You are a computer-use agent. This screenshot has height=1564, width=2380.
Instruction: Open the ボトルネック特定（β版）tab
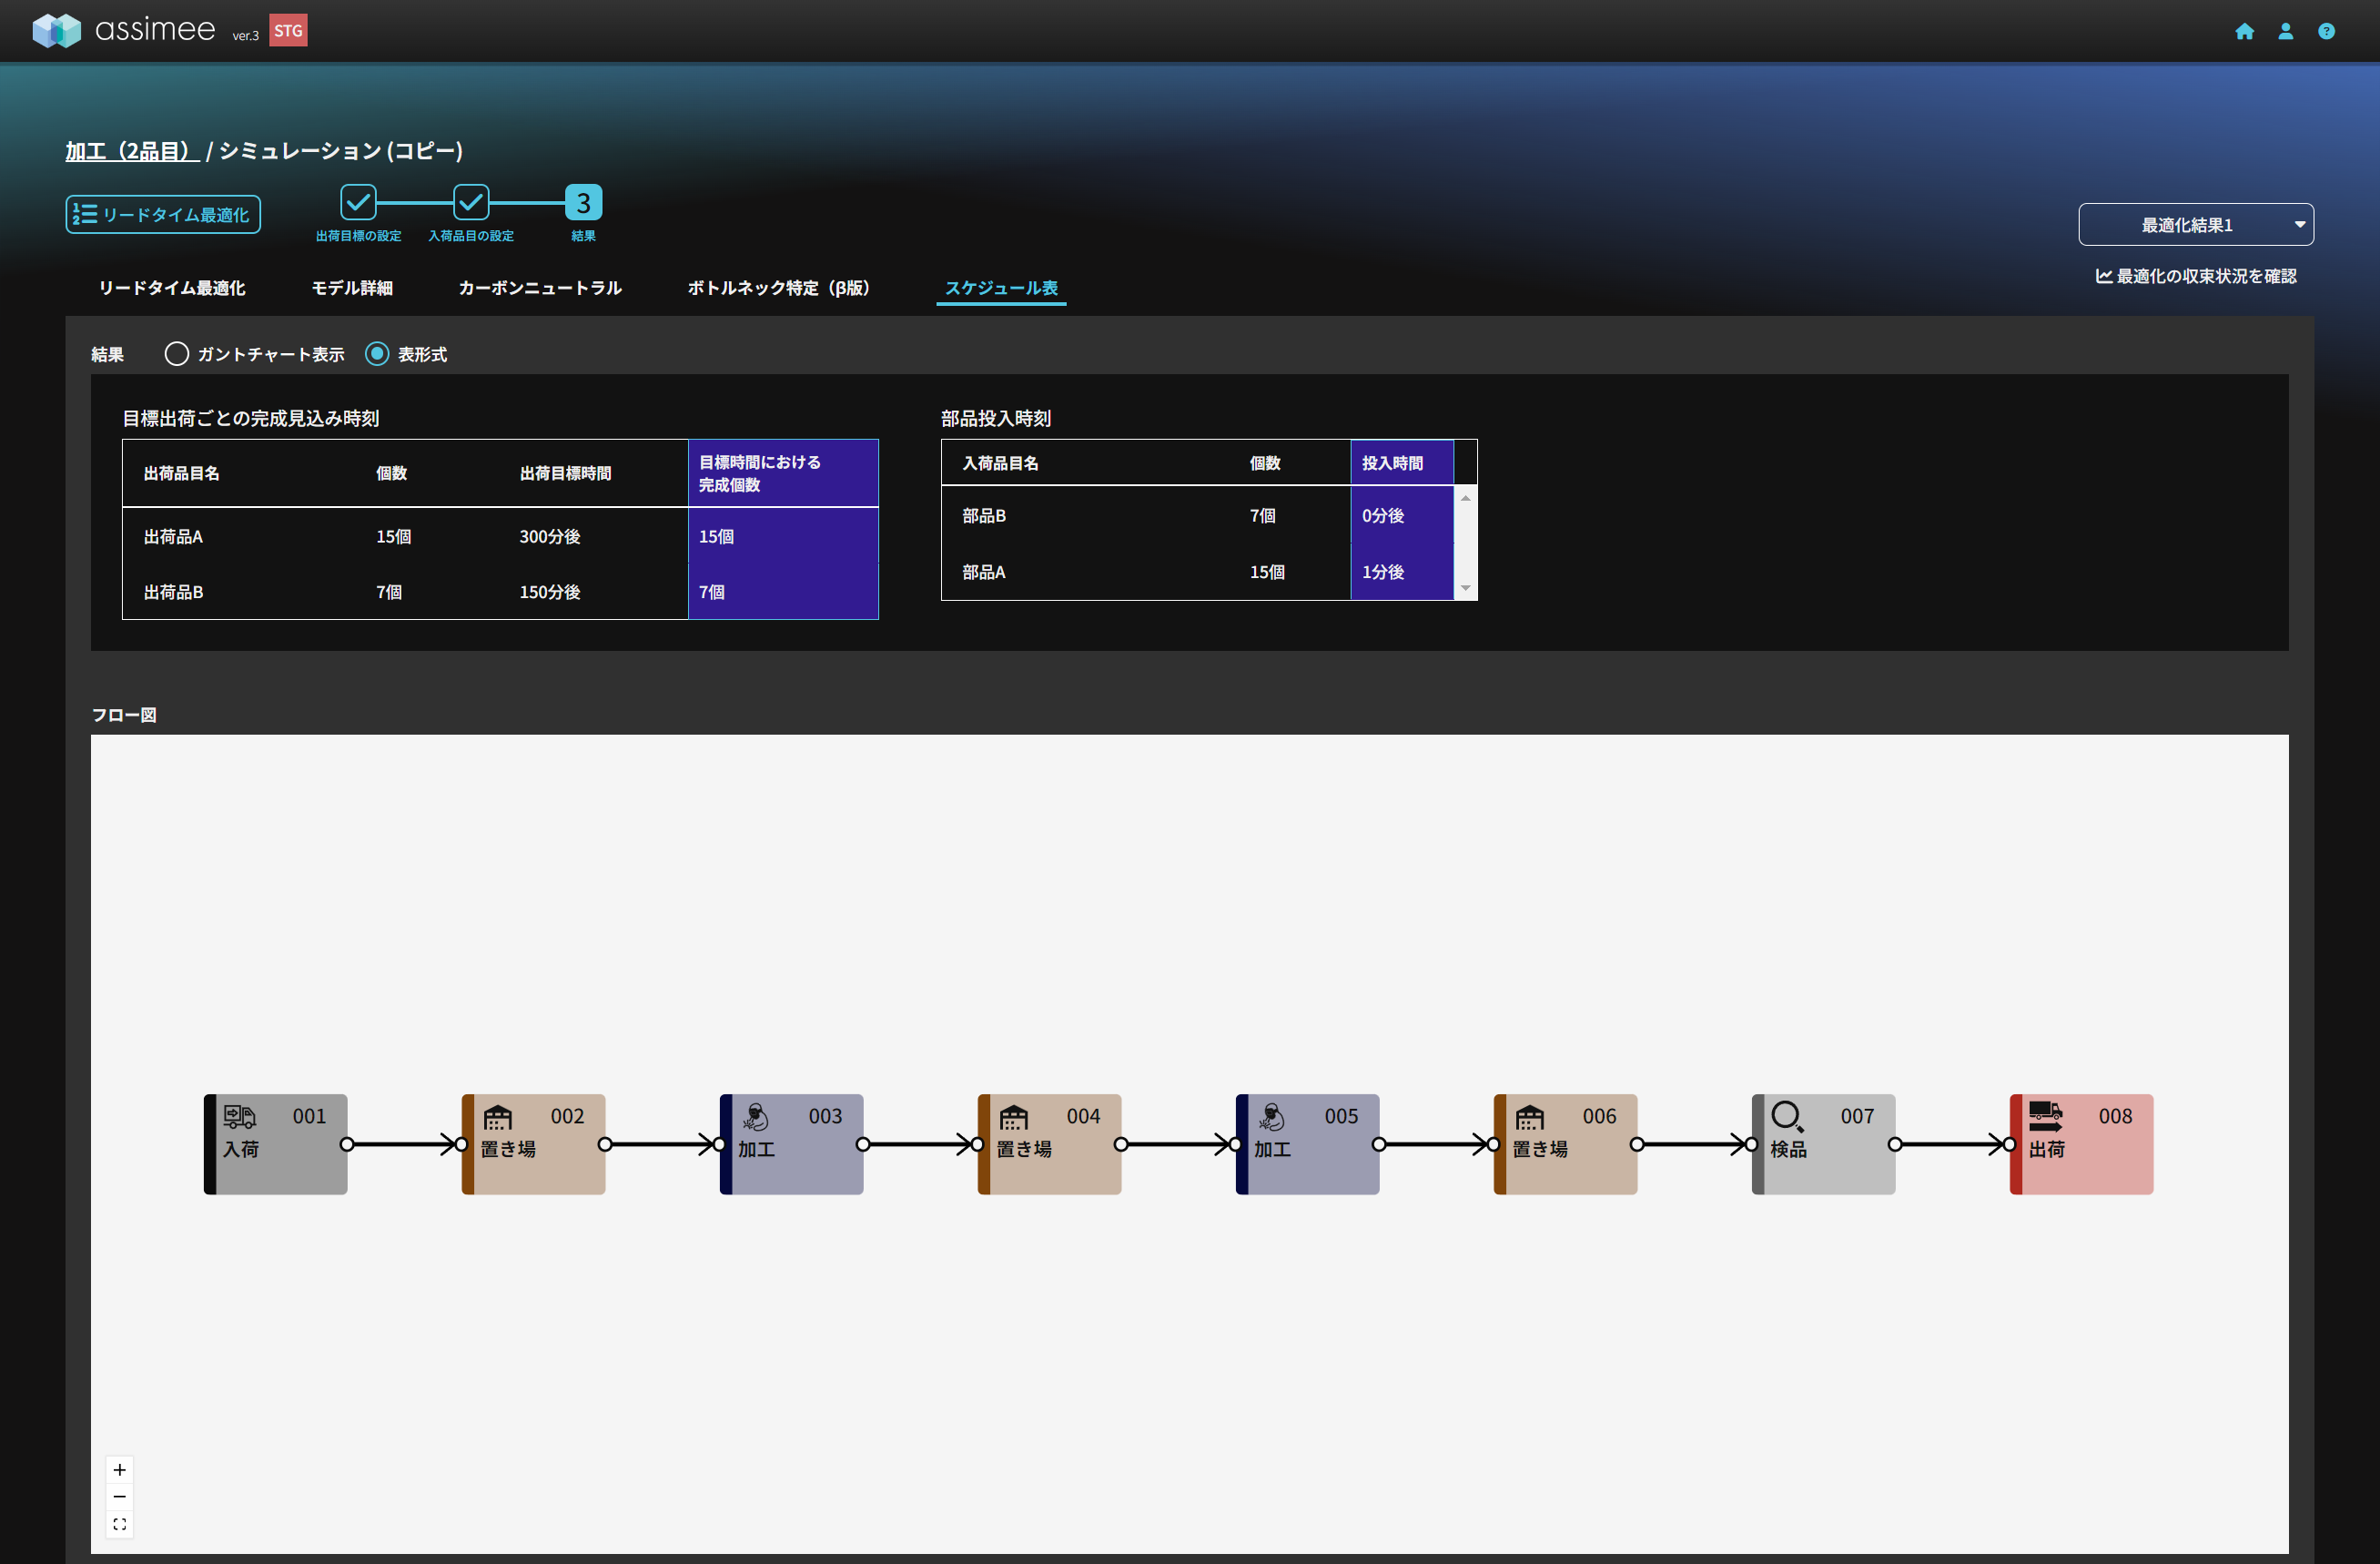[779, 288]
